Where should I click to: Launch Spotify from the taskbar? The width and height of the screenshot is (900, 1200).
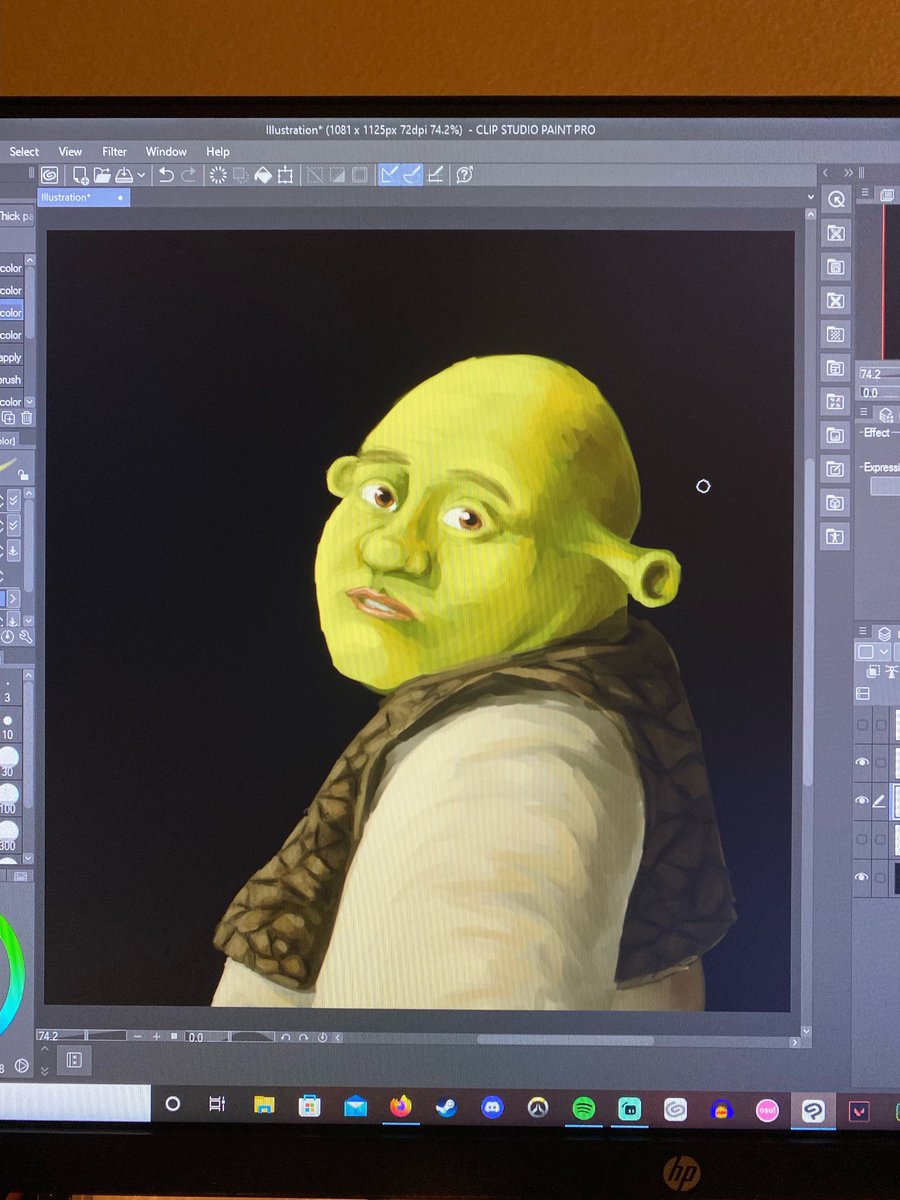pyautogui.click(x=585, y=1107)
